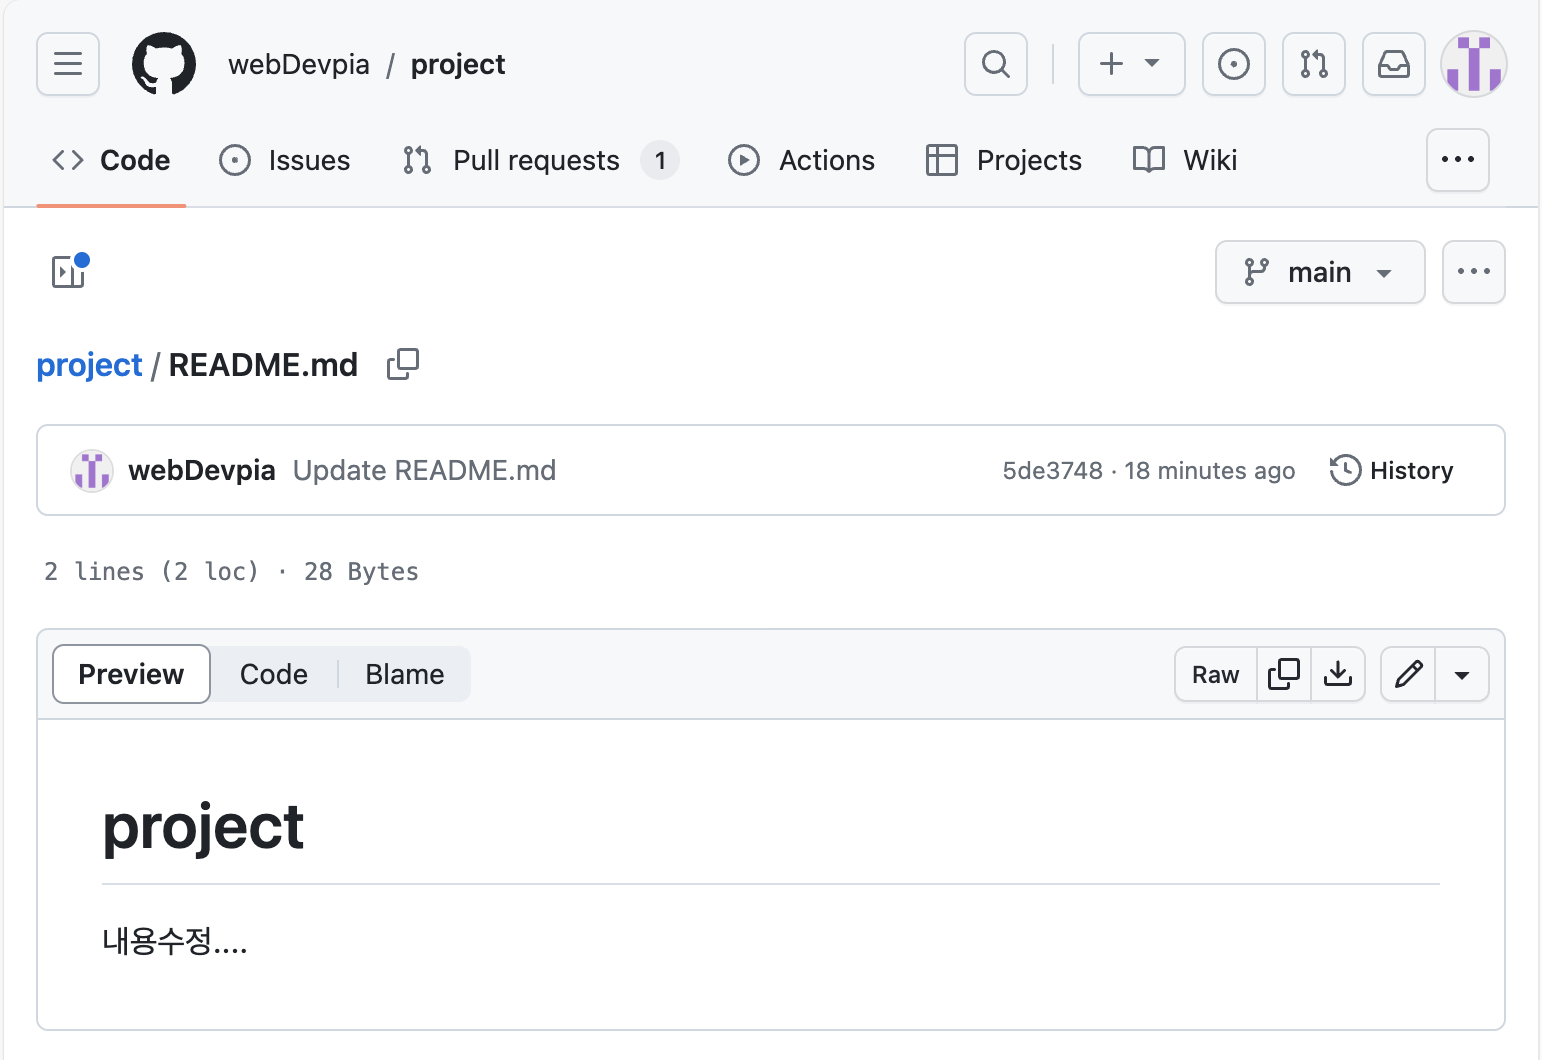This screenshot has height=1060, width=1542.
Task: Edit README.md with the pencil icon
Action: point(1408,674)
